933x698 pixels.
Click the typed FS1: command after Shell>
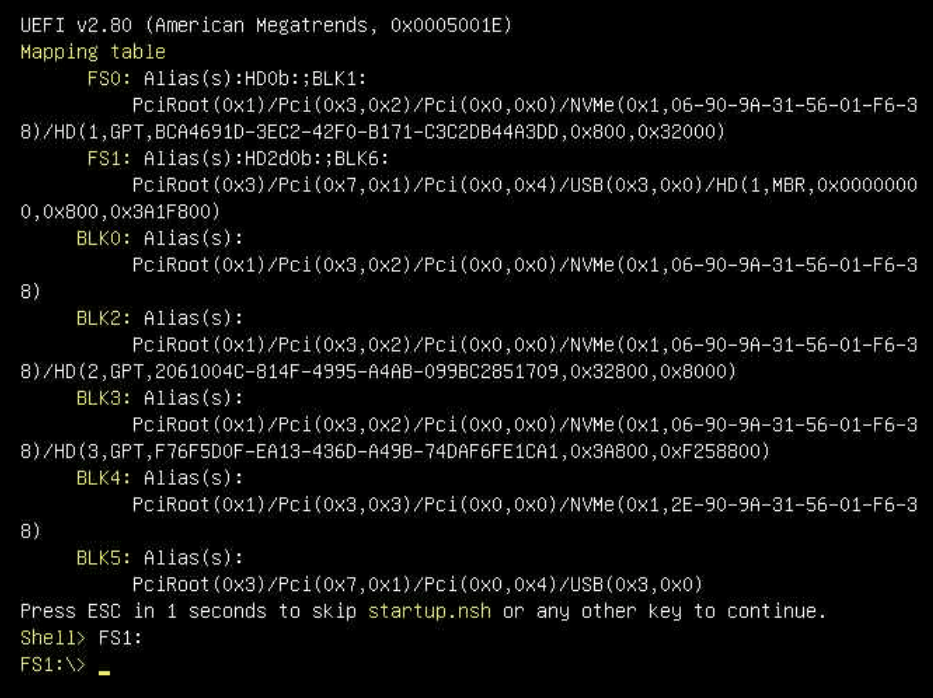tap(120, 638)
